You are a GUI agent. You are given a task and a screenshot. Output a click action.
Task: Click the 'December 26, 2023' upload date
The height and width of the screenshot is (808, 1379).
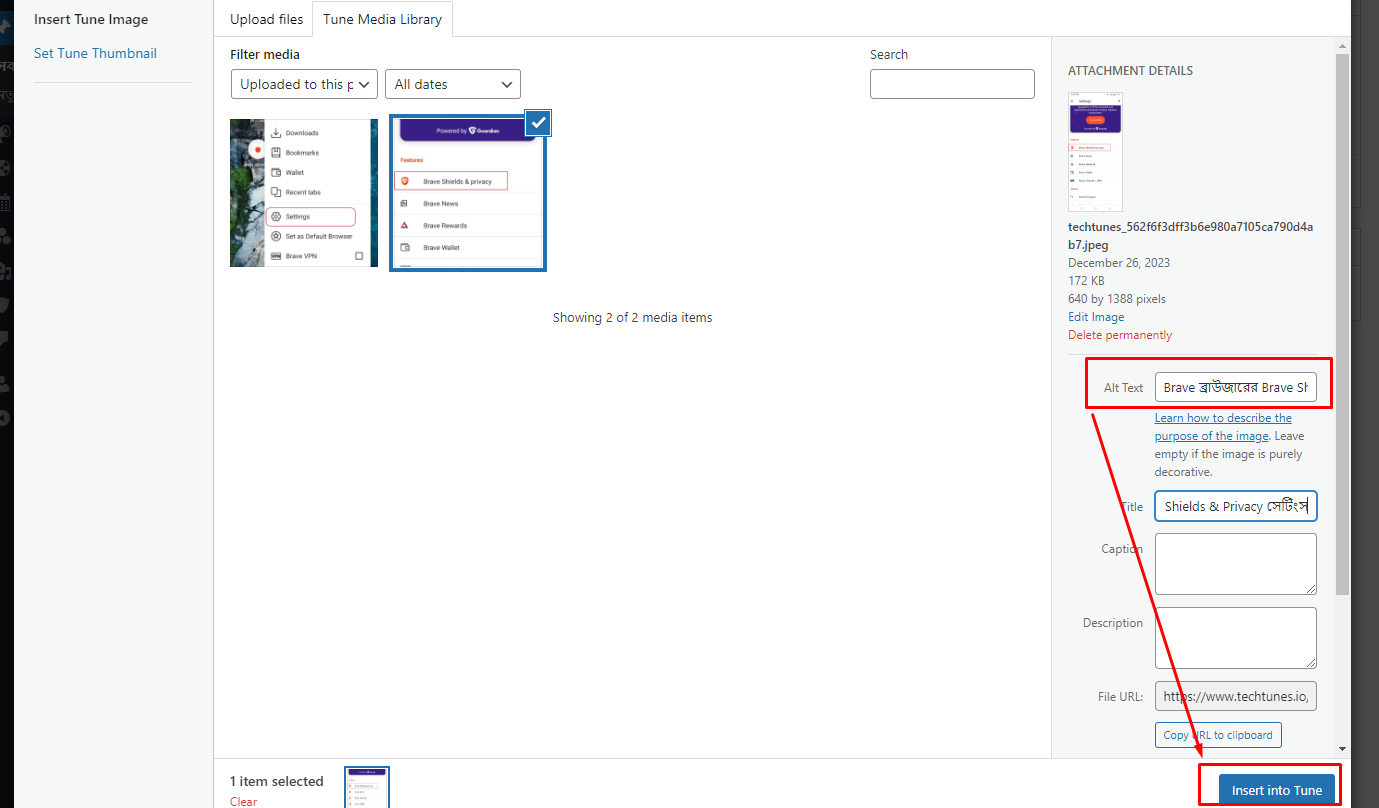[1119, 263]
